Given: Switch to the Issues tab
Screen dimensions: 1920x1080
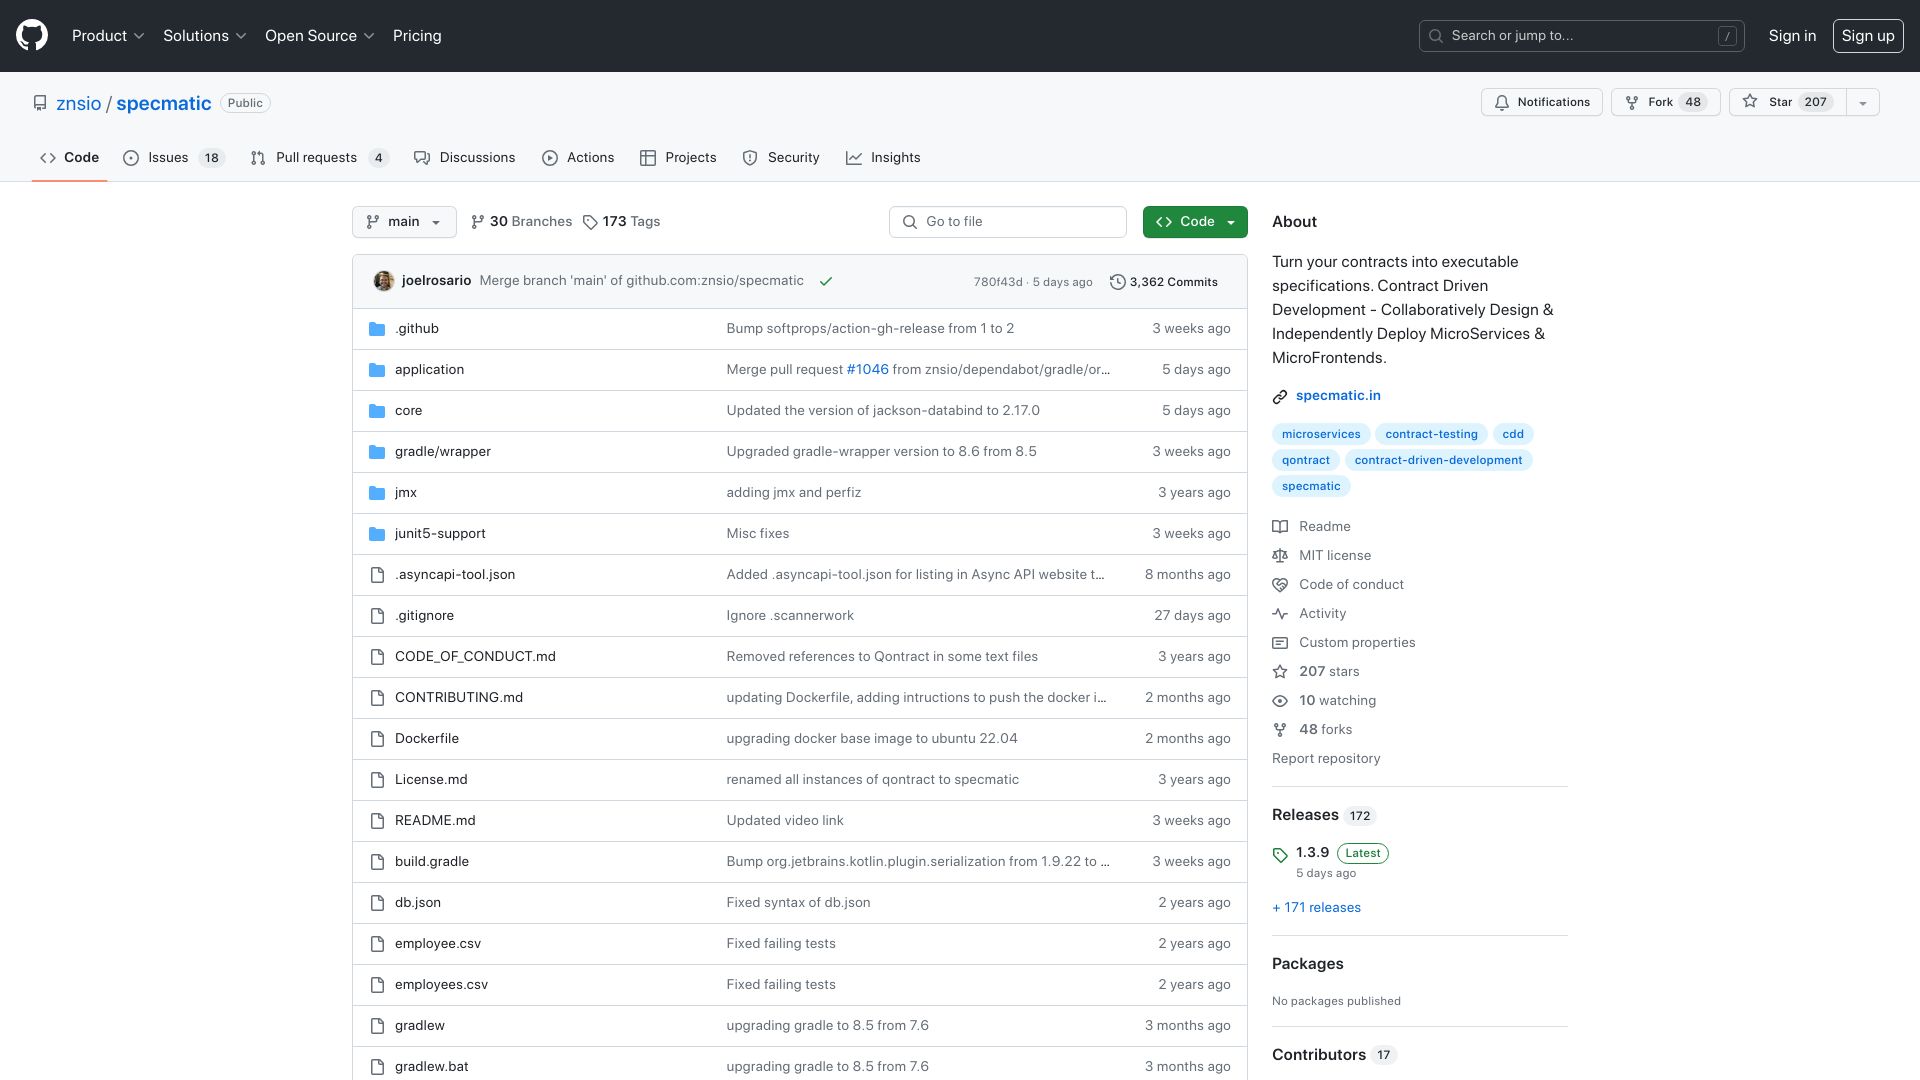Looking at the screenshot, I should click(174, 158).
